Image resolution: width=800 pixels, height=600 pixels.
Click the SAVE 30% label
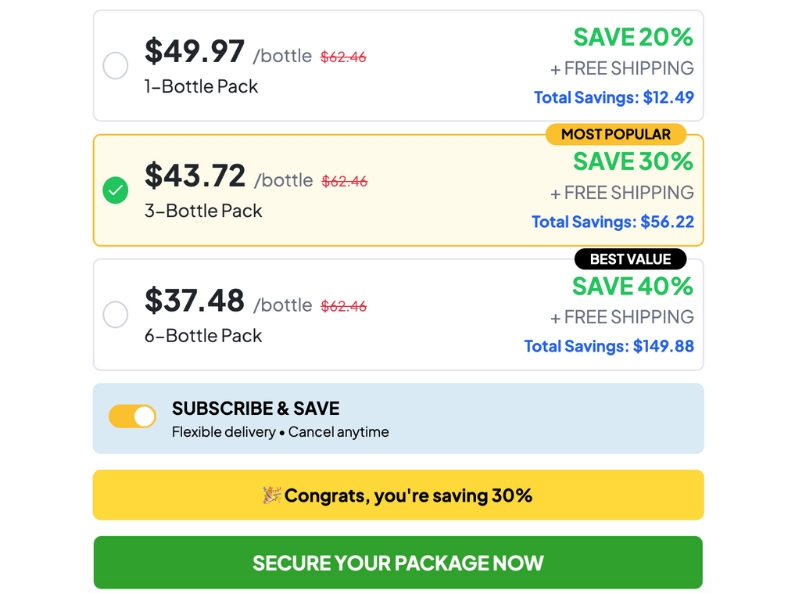633,161
